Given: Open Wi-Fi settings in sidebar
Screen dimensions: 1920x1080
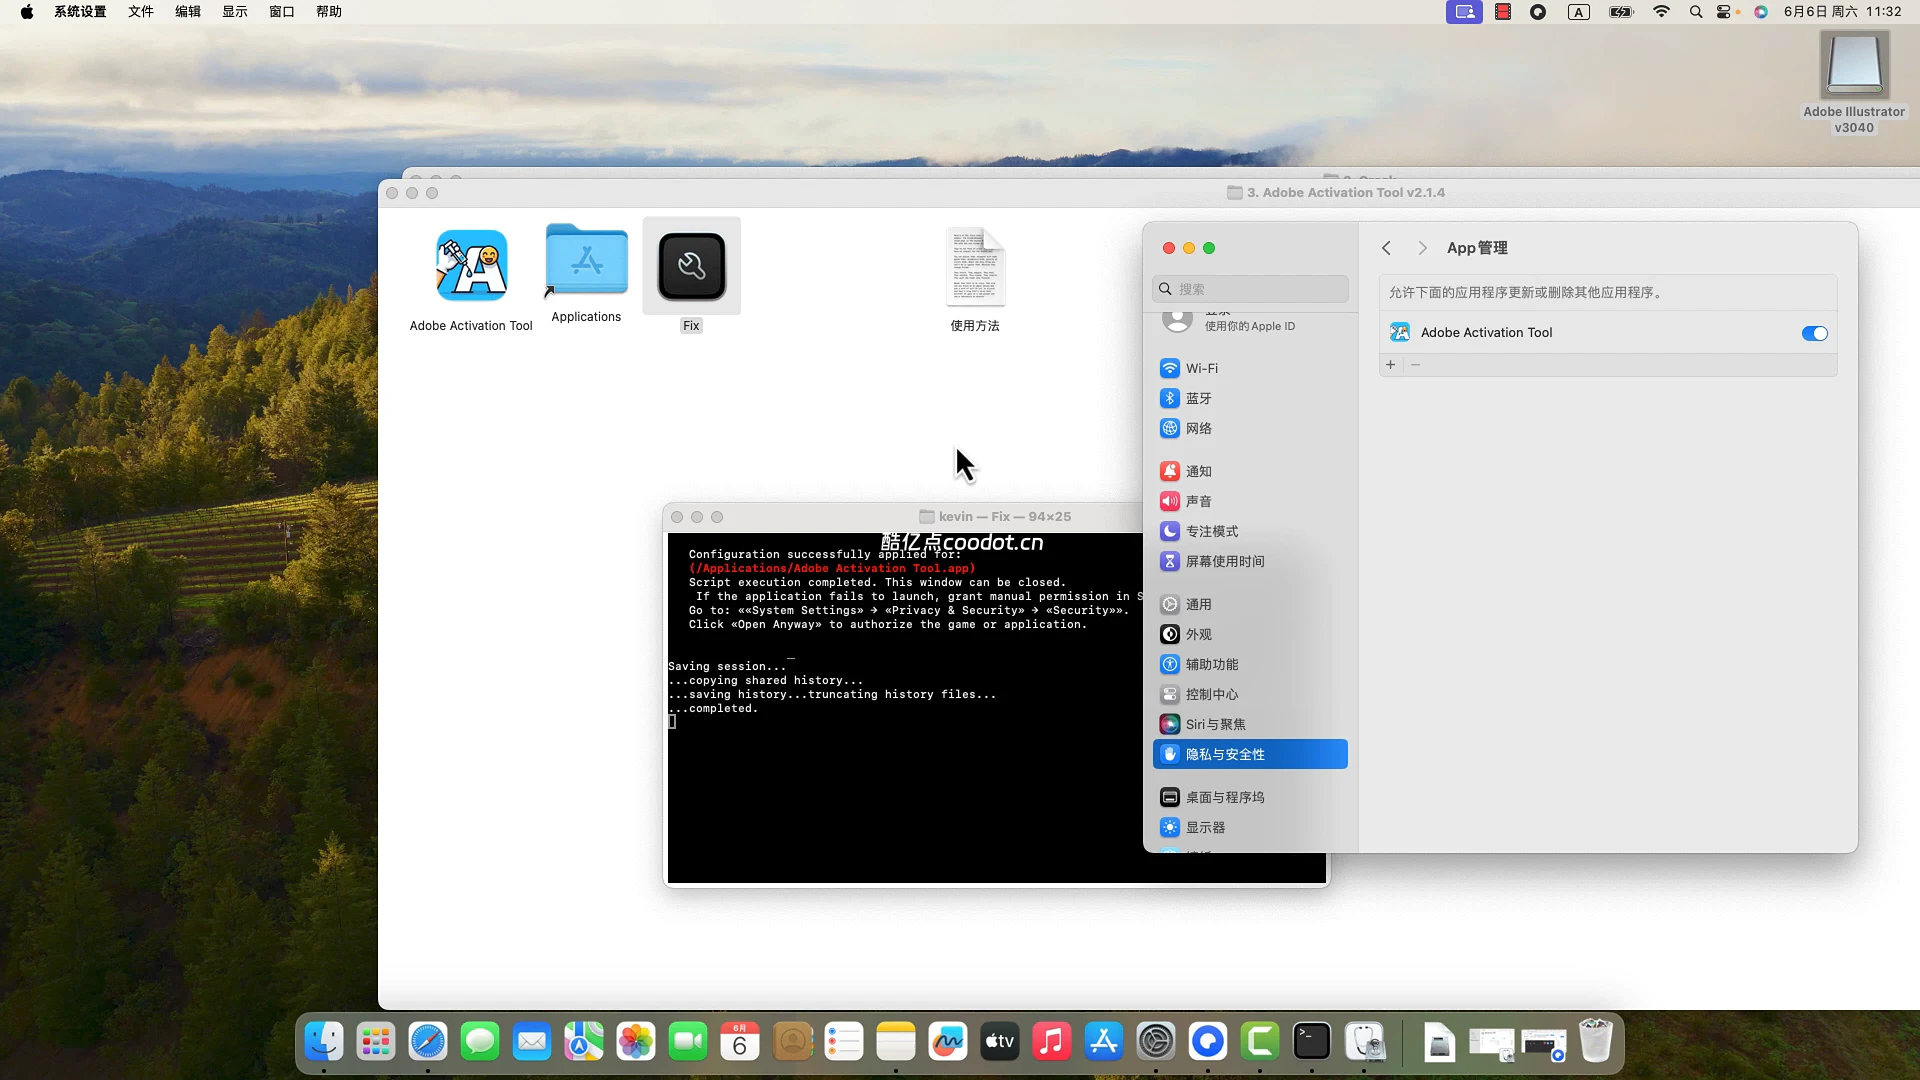Looking at the screenshot, I should click(1250, 368).
